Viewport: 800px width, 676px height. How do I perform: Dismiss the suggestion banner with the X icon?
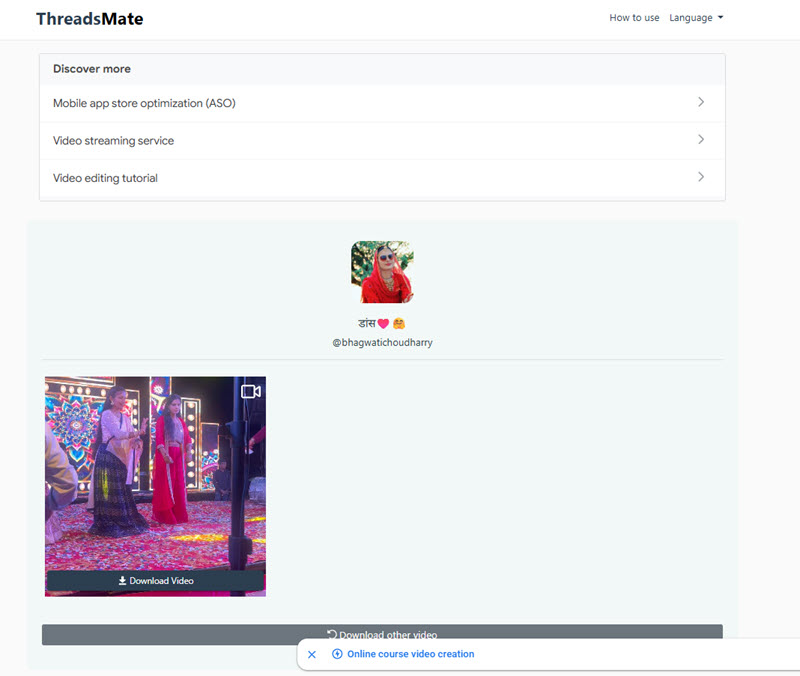click(311, 654)
